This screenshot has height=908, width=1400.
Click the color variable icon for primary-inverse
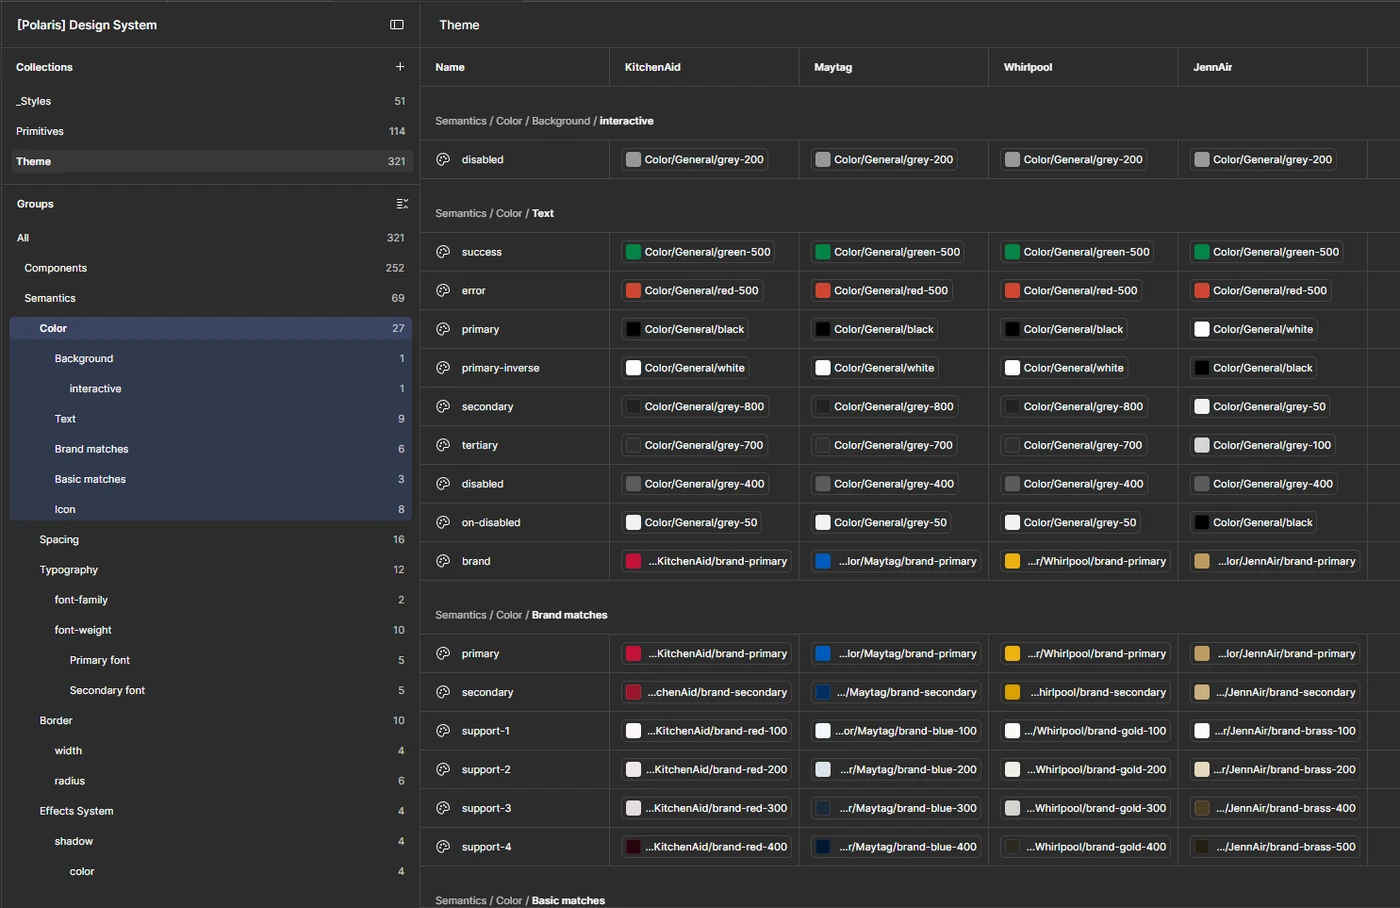pyautogui.click(x=443, y=368)
